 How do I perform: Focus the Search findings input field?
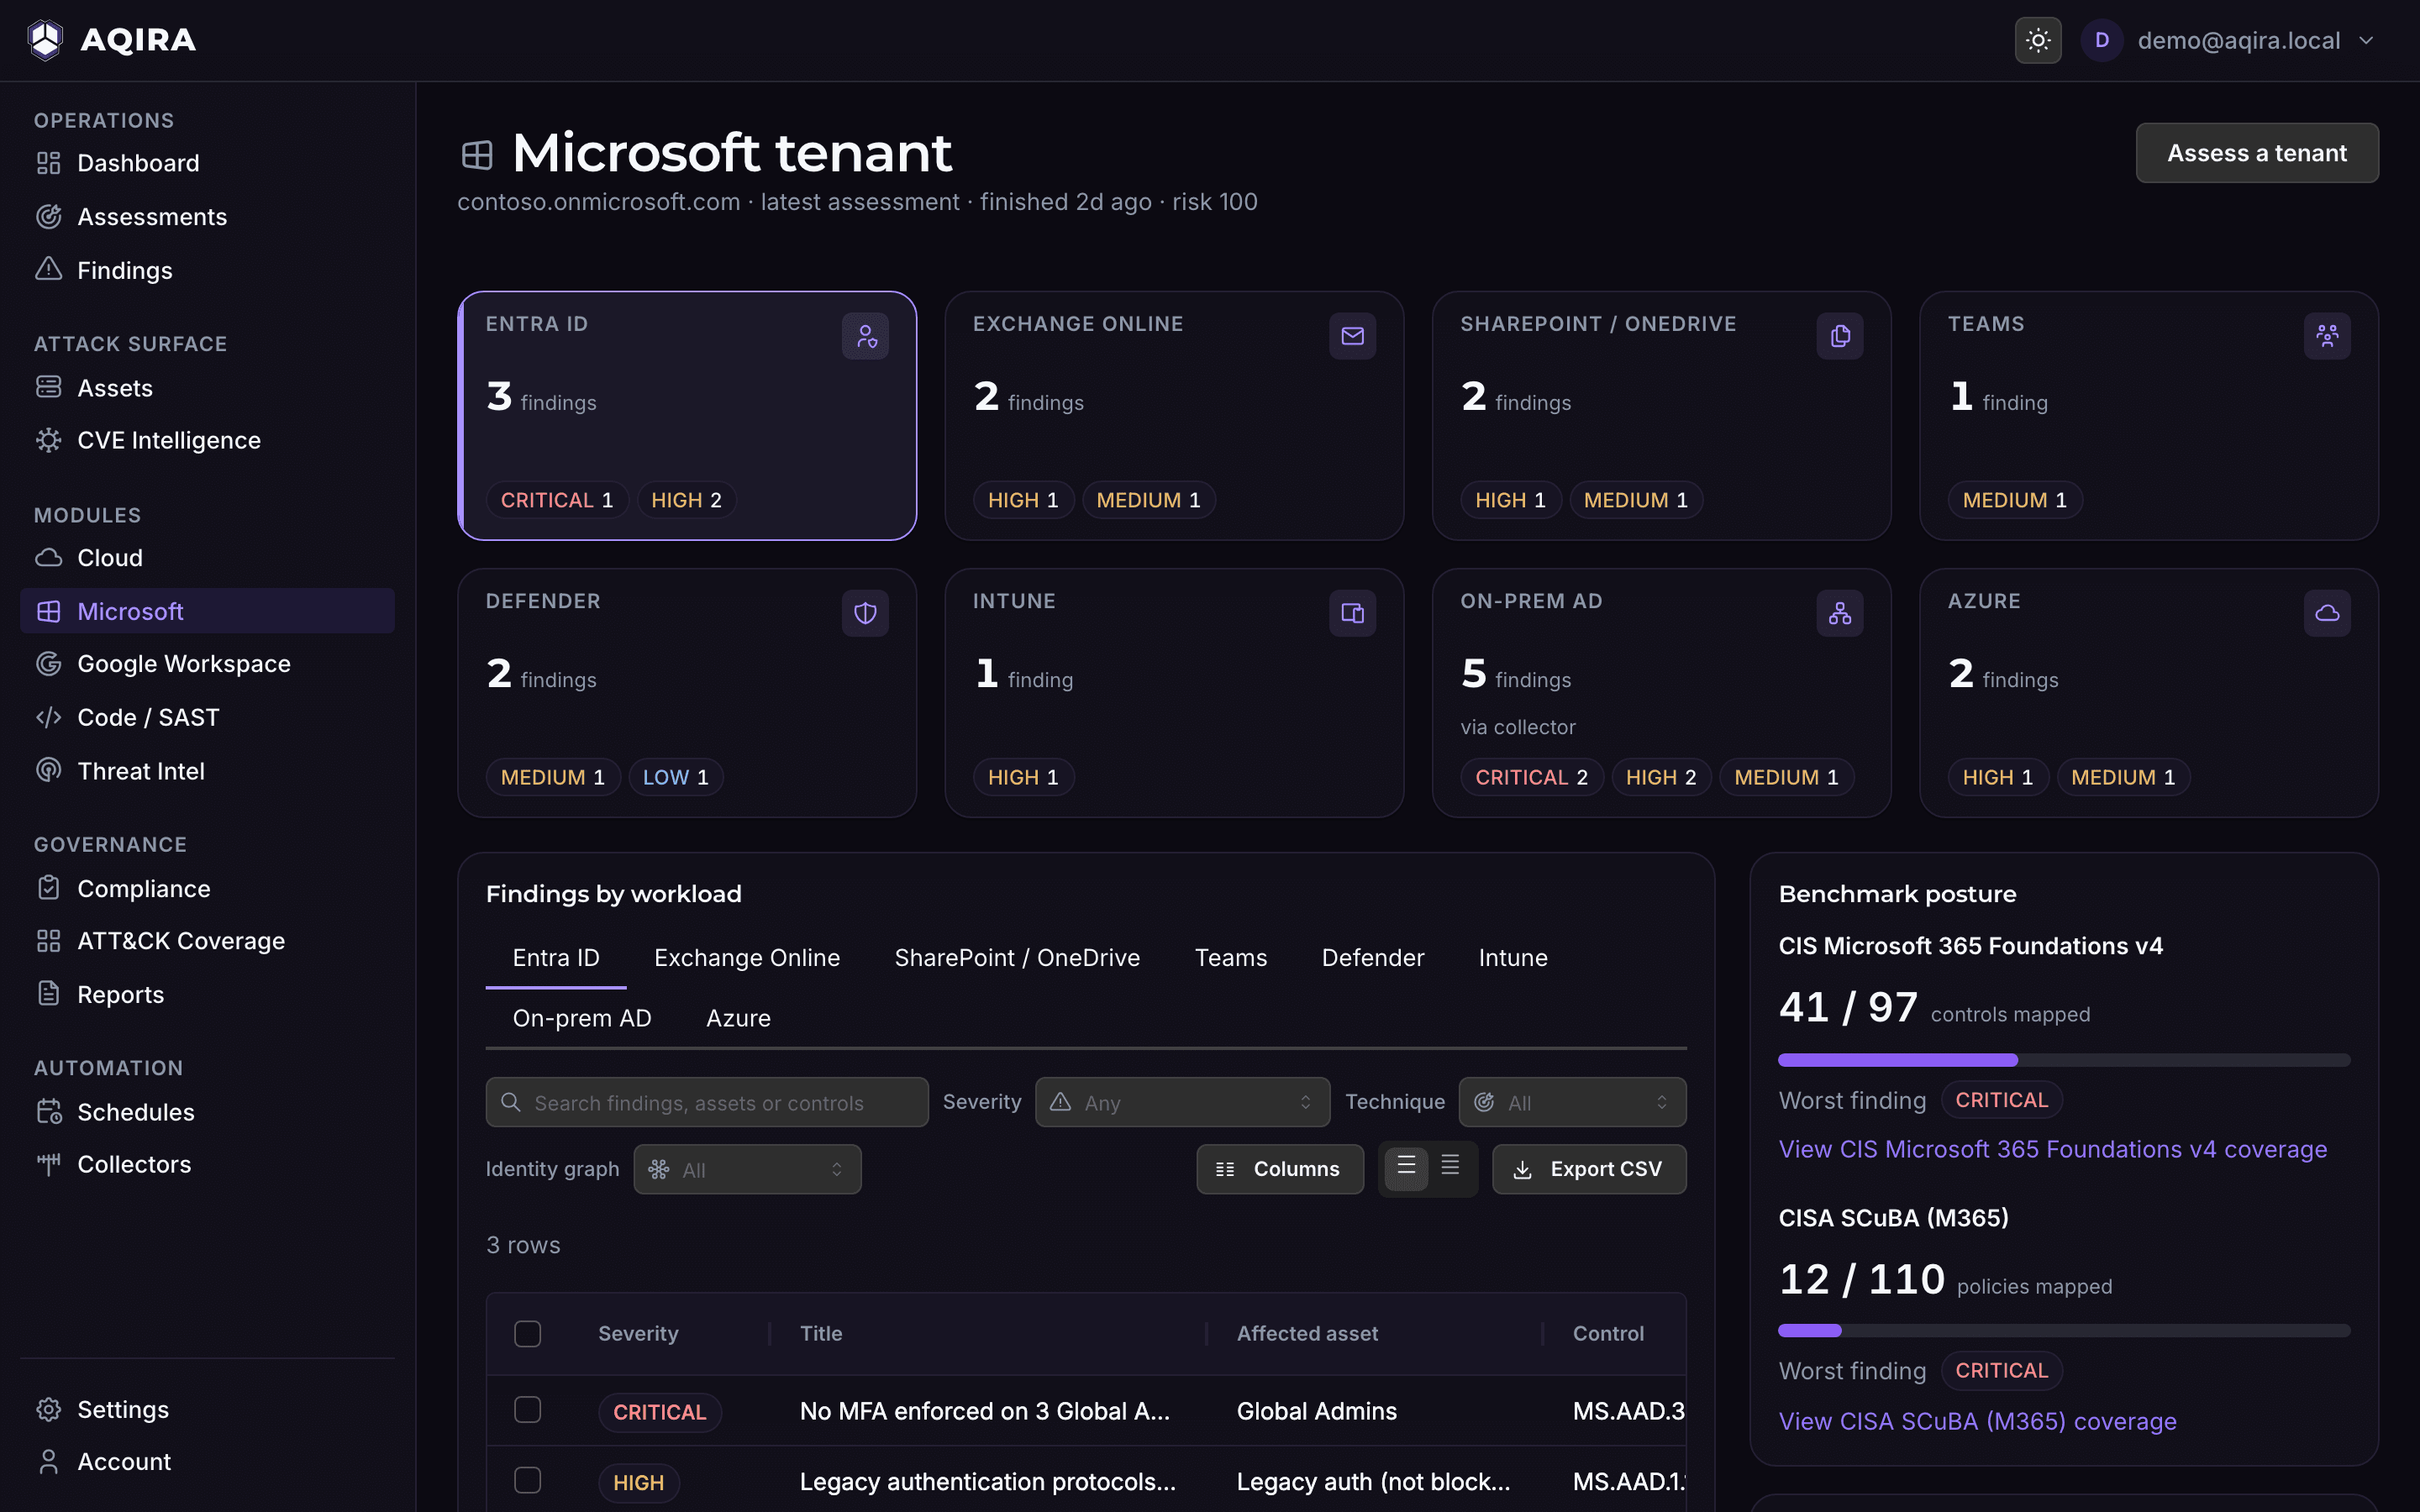707,1102
